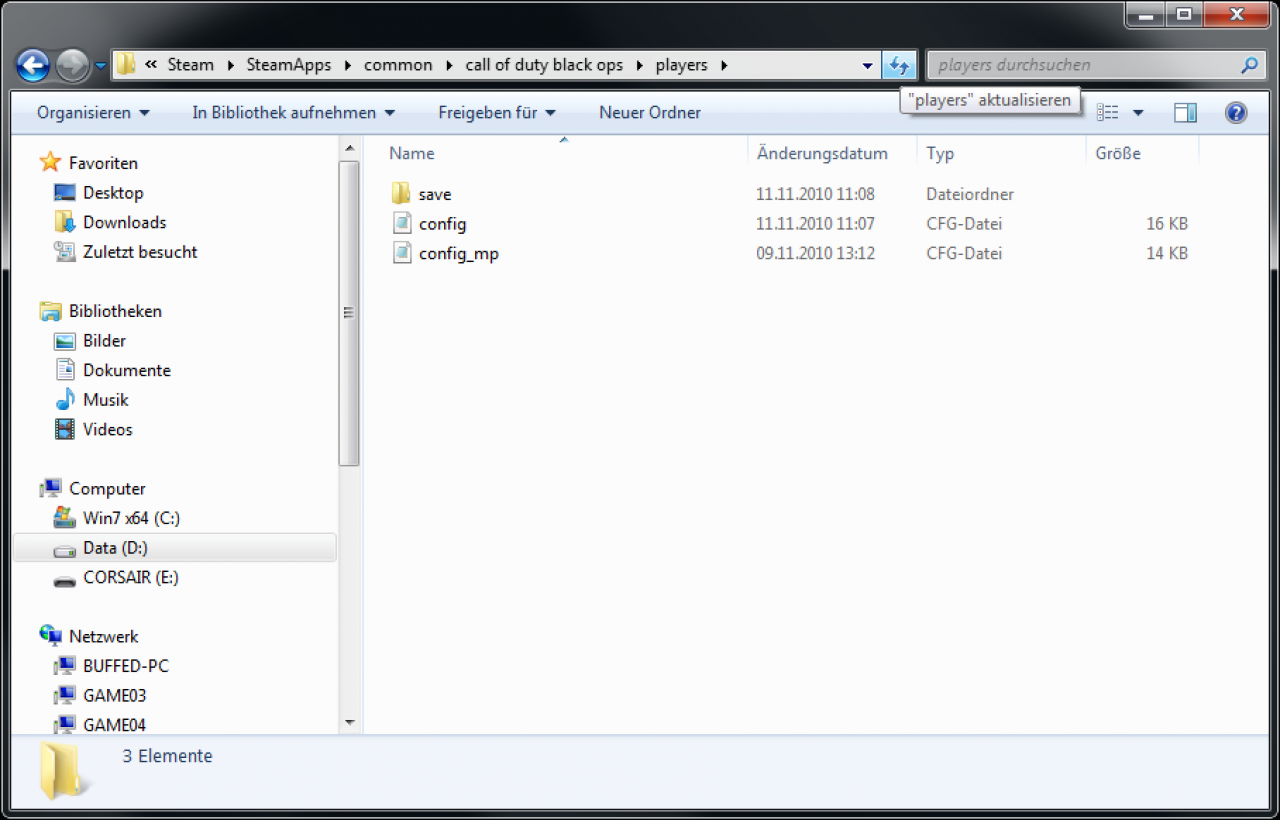Viewport: 1280px width, 820px height.
Task: Open the Videos library
Action: pos(108,429)
